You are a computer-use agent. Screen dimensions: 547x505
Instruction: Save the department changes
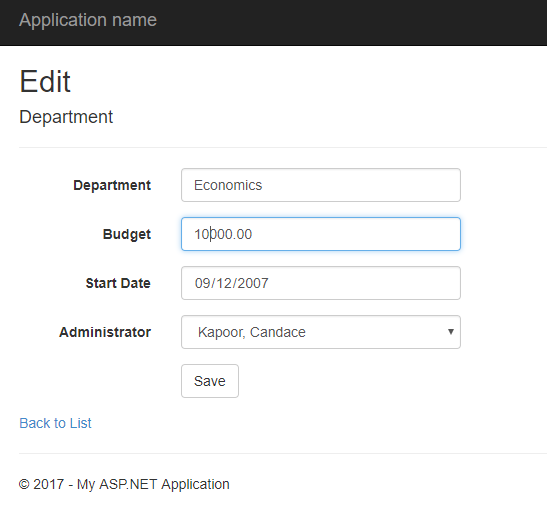pos(210,381)
